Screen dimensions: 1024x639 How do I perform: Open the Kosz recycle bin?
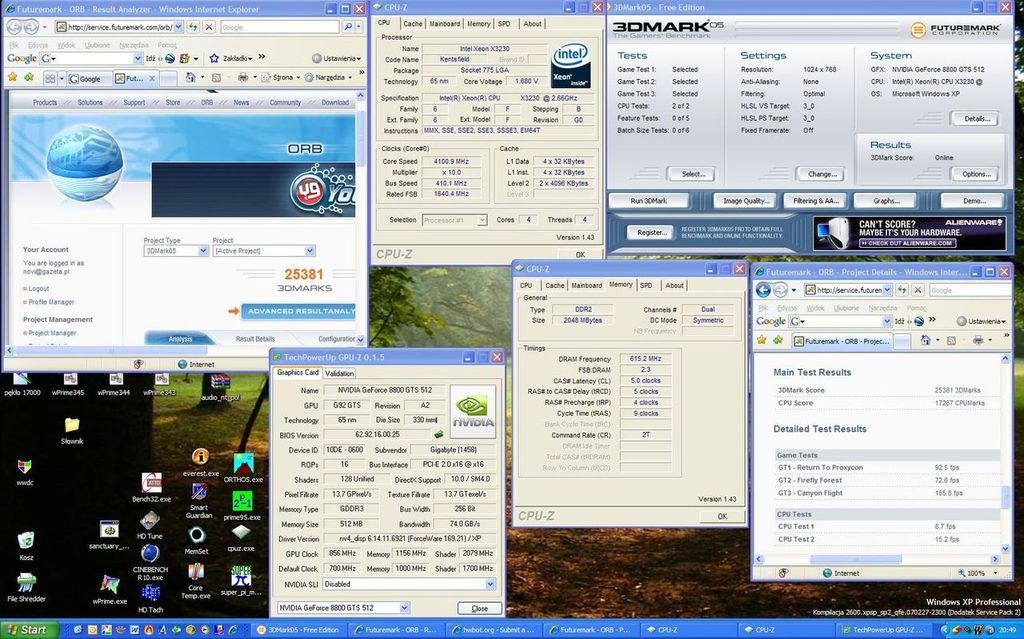25,546
